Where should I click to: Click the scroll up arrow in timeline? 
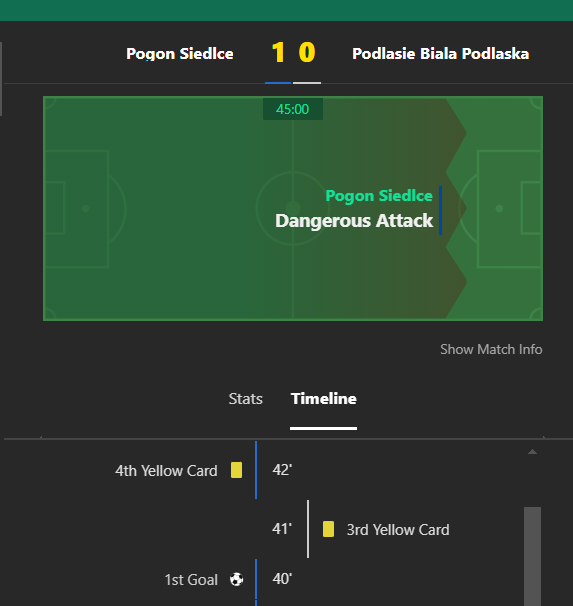[x=532, y=452]
